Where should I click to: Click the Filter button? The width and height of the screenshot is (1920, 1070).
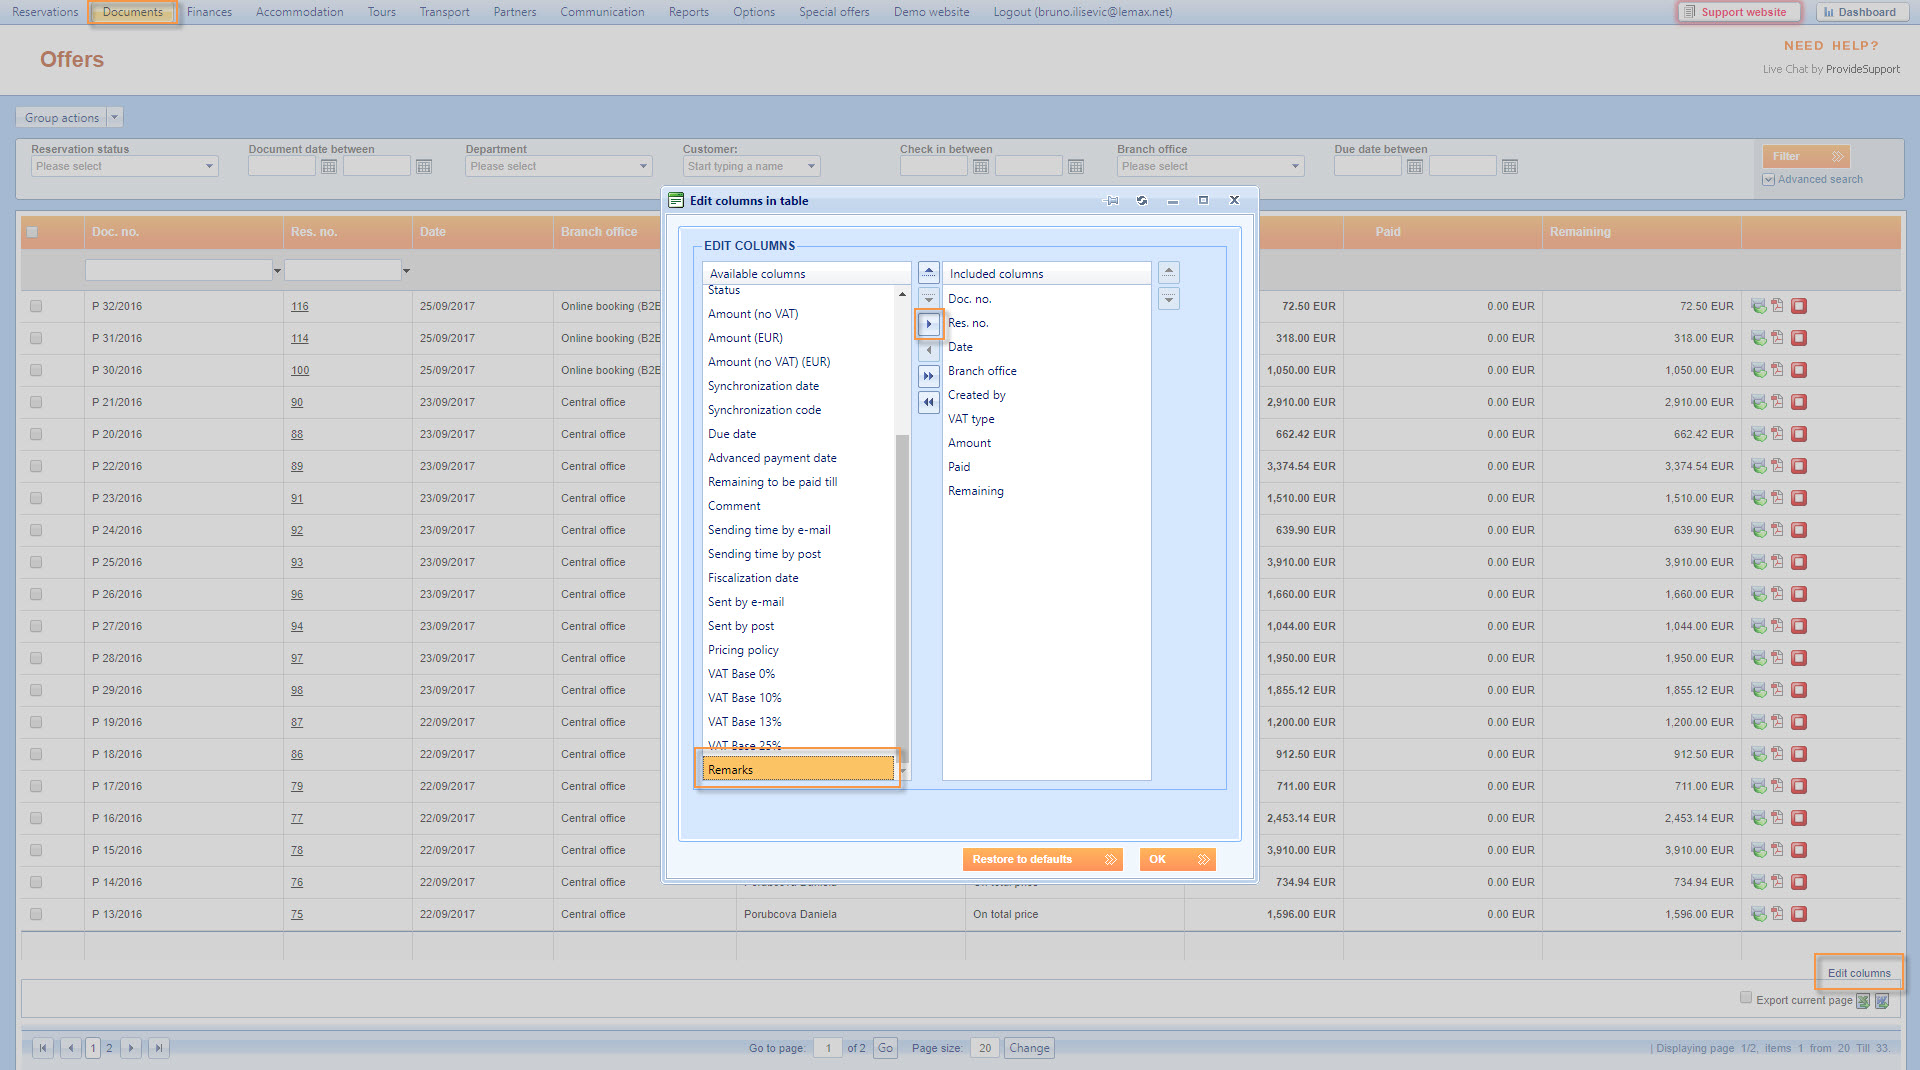(1806, 156)
